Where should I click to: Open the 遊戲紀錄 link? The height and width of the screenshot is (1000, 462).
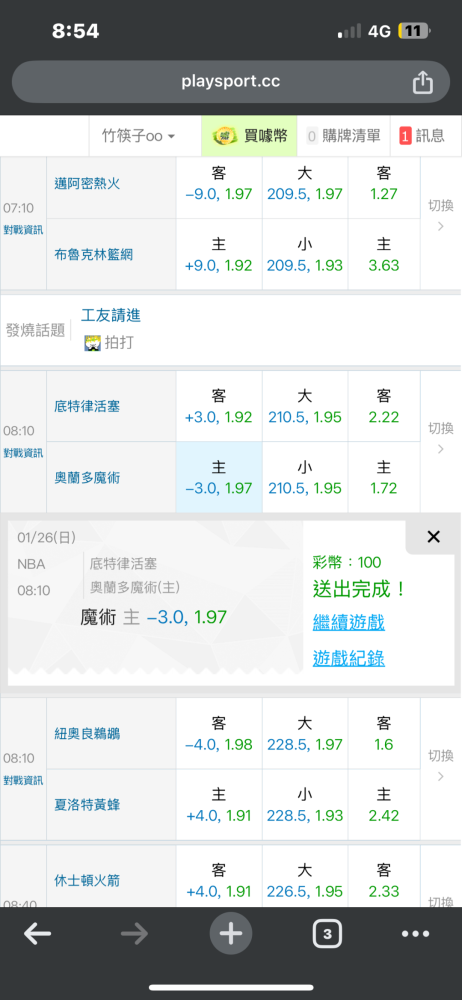[x=348, y=658]
